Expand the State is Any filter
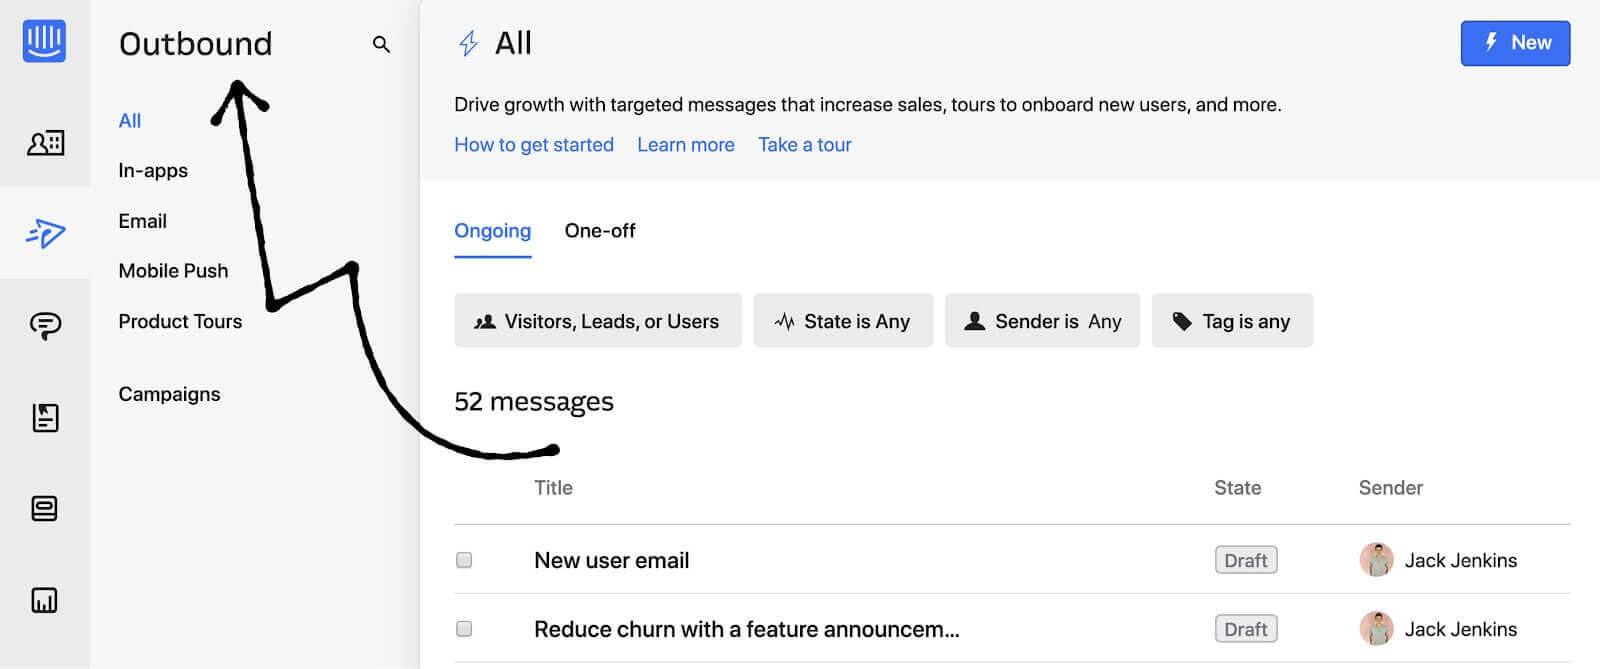This screenshot has width=1600, height=669. pyautogui.click(x=842, y=321)
